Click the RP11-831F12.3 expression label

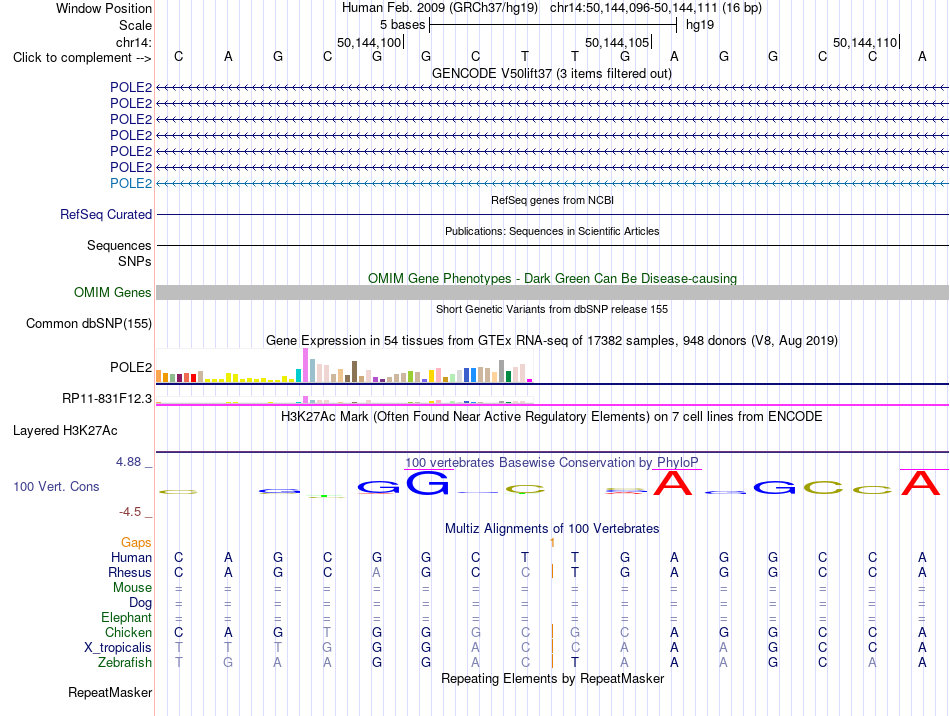[107, 399]
